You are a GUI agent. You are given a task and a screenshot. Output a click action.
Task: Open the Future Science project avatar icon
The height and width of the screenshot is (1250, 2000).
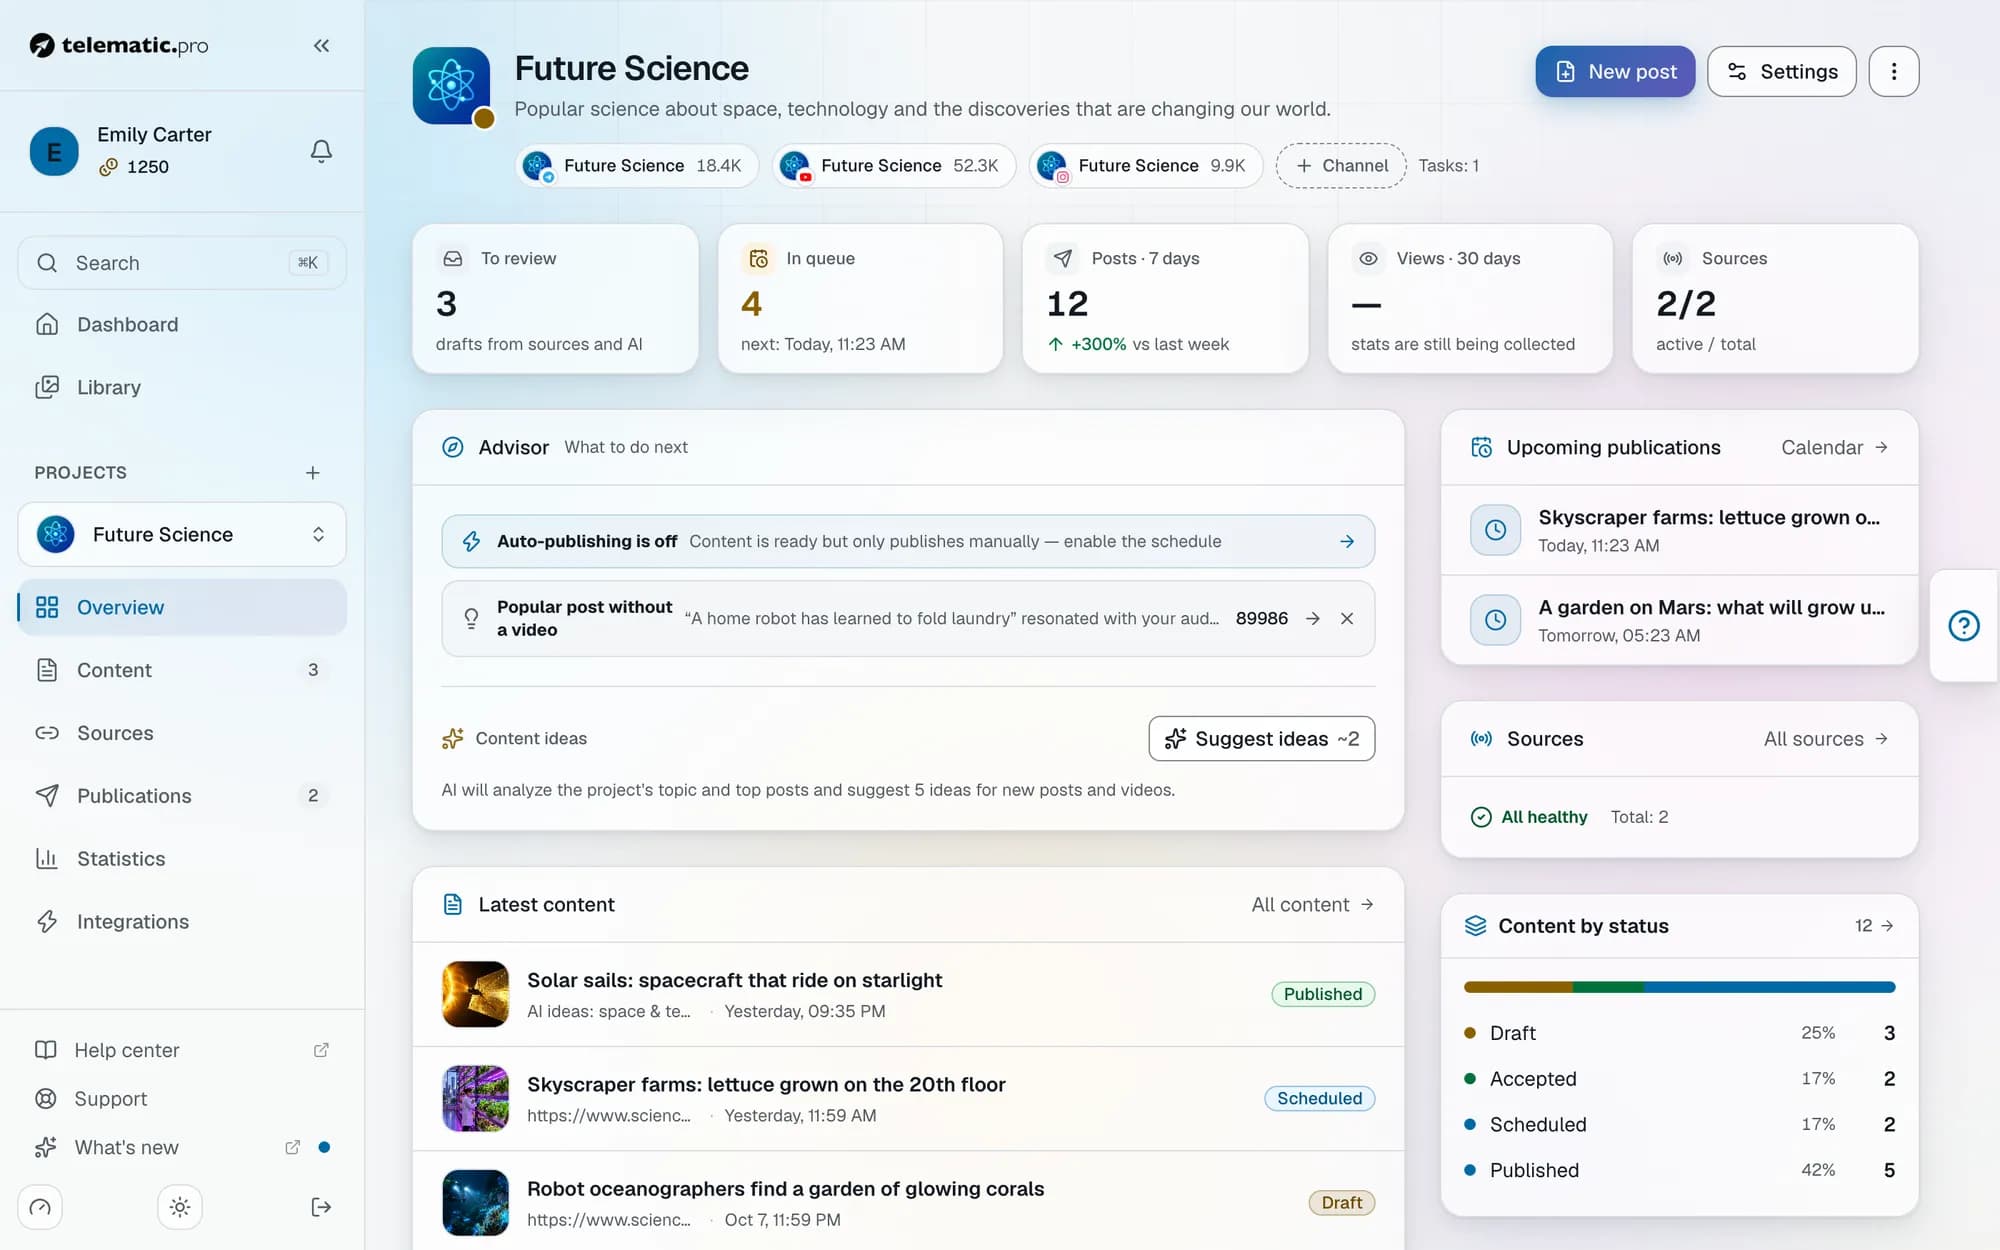click(452, 86)
